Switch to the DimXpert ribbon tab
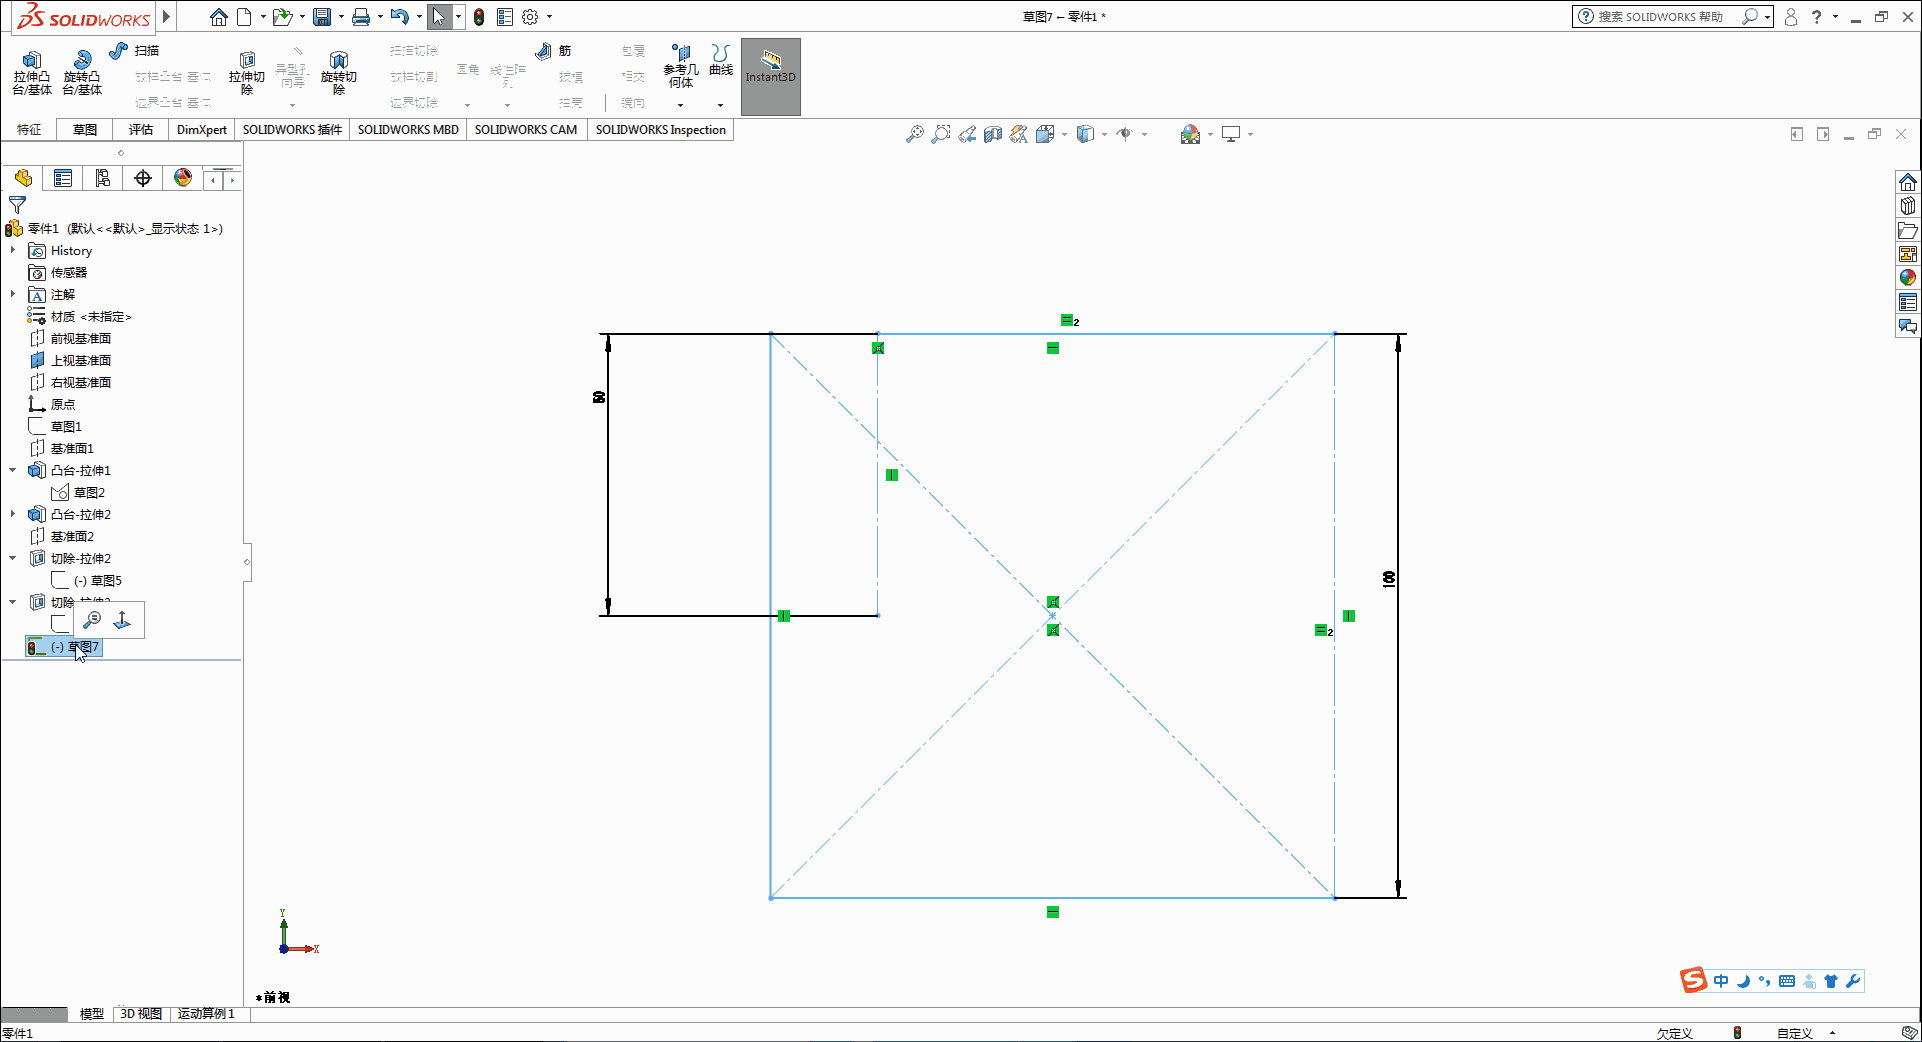 [202, 130]
